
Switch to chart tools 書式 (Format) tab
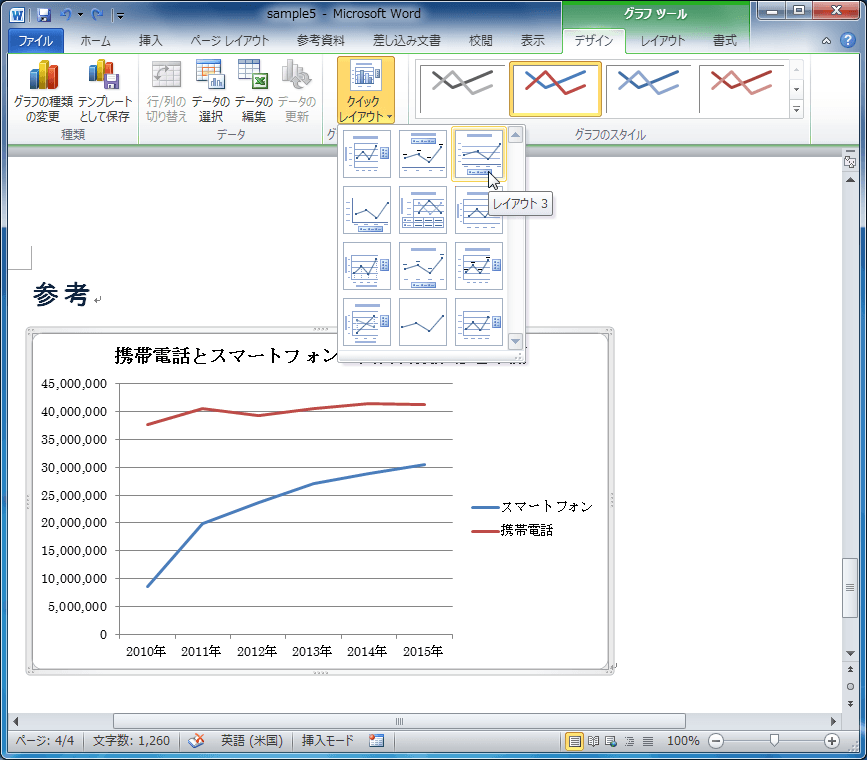724,41
